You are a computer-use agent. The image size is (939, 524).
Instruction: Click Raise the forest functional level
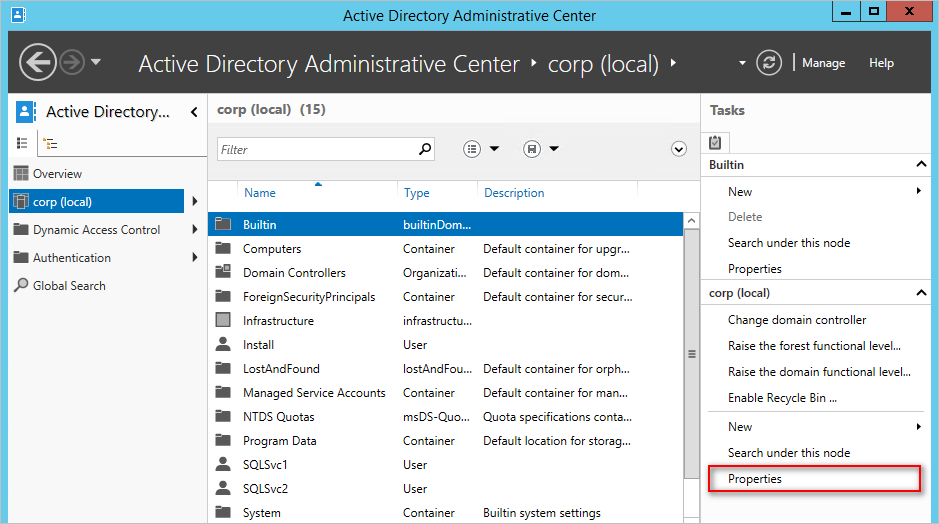tap(814, 346)
